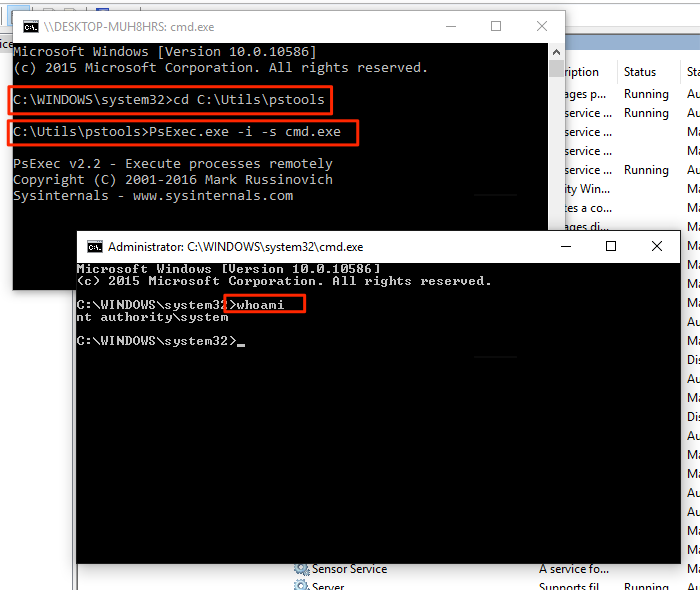Click the PsExec console vertical scrollbar thumb
Screen dimensions: 700x590
[556, 69]
